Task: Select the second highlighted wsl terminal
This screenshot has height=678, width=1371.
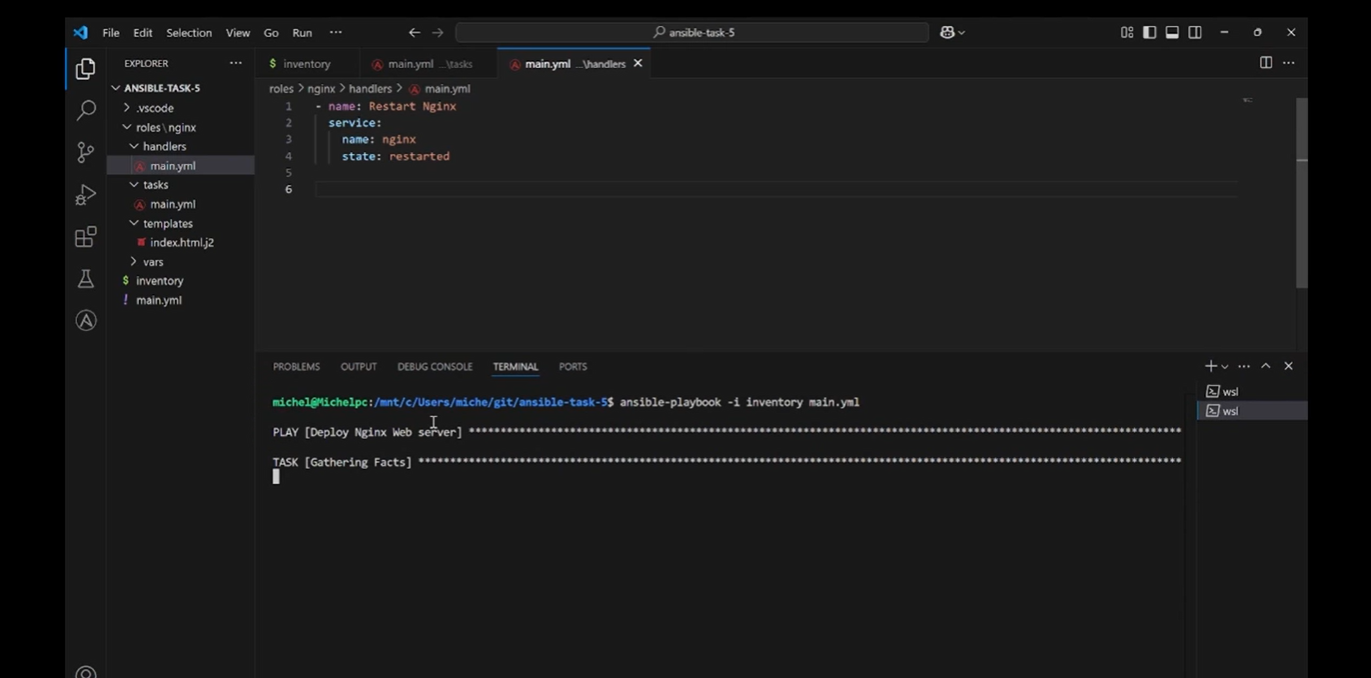Action: 1252,411
